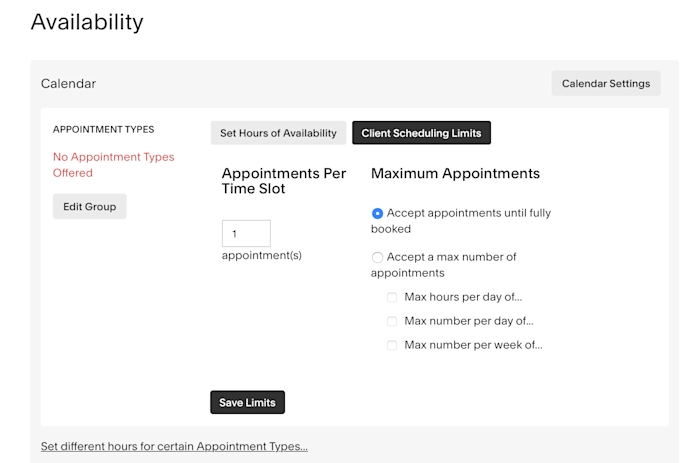Enable the Max hours per day checkbox

coord(392,297)
